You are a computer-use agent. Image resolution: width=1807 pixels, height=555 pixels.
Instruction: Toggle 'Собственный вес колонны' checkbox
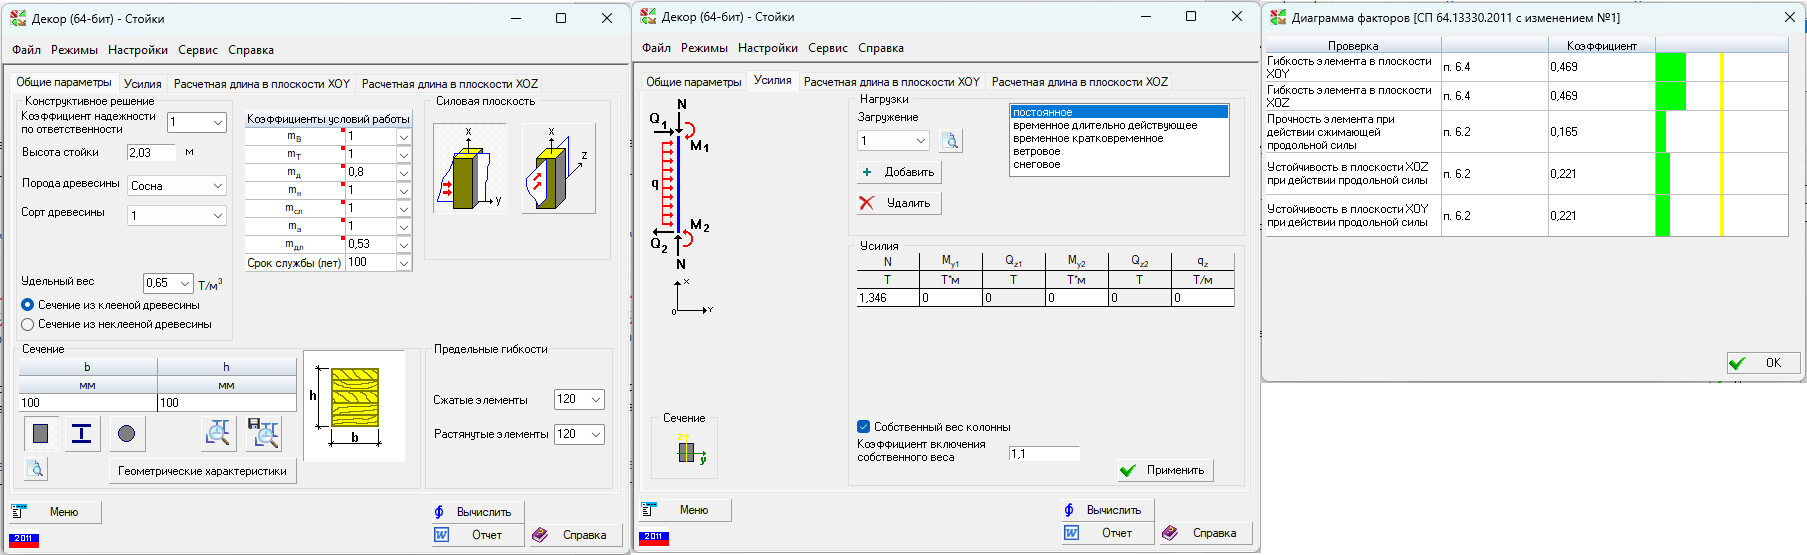(x=864, y=427)
